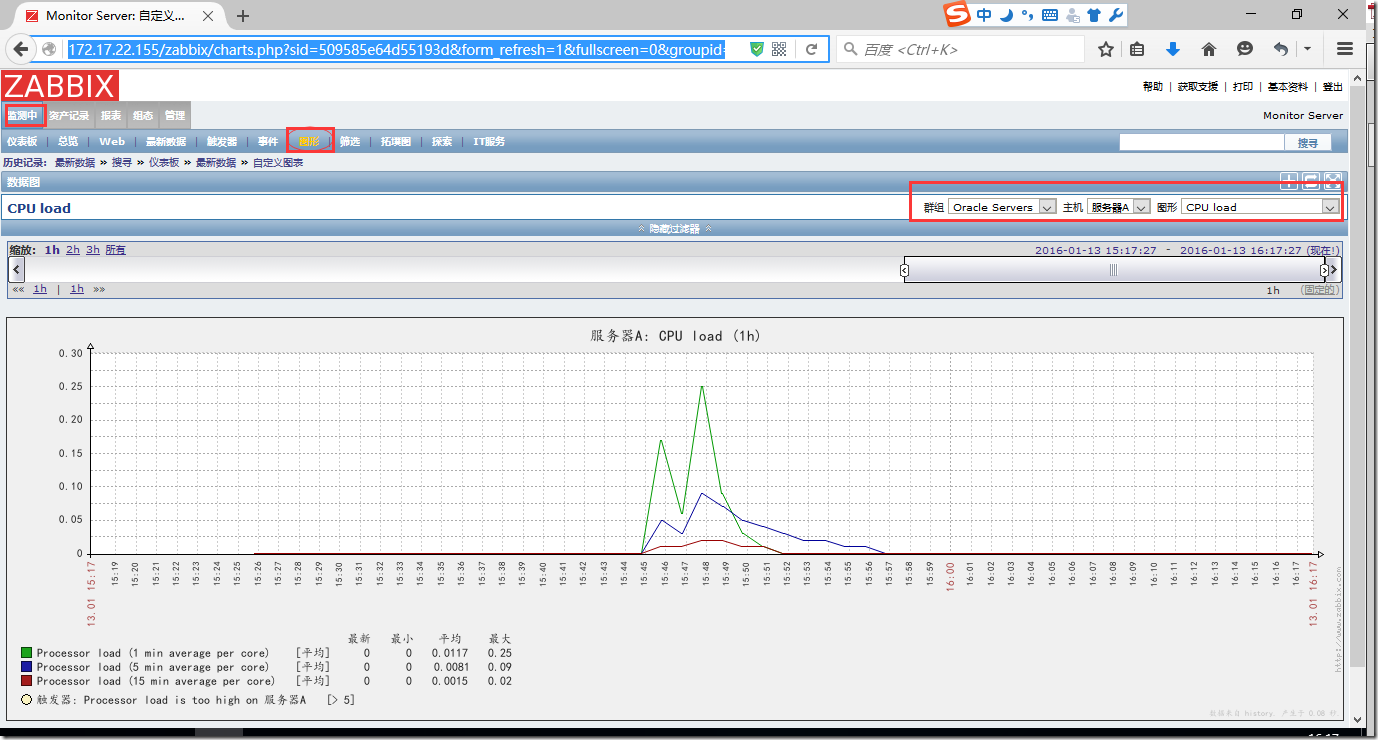Open Sogou skin shirt icon
The width and height of the screenshot is (1378, 740).
(x=1094, y=15)
